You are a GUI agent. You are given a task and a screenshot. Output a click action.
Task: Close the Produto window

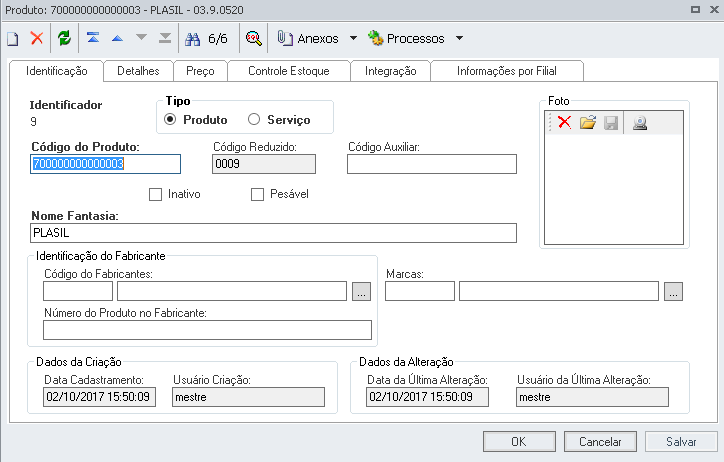714,9
